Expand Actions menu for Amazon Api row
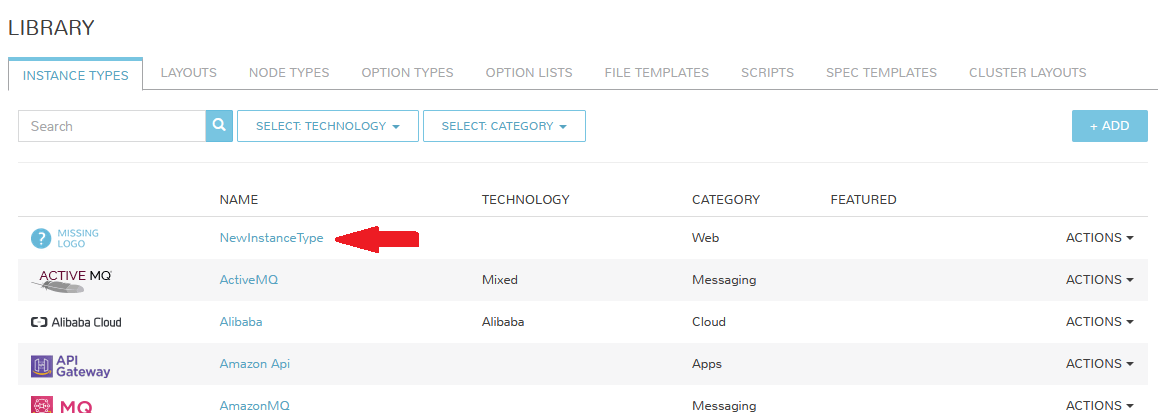This screenshot has width=1161, height=413. [x=1099, y=364]
